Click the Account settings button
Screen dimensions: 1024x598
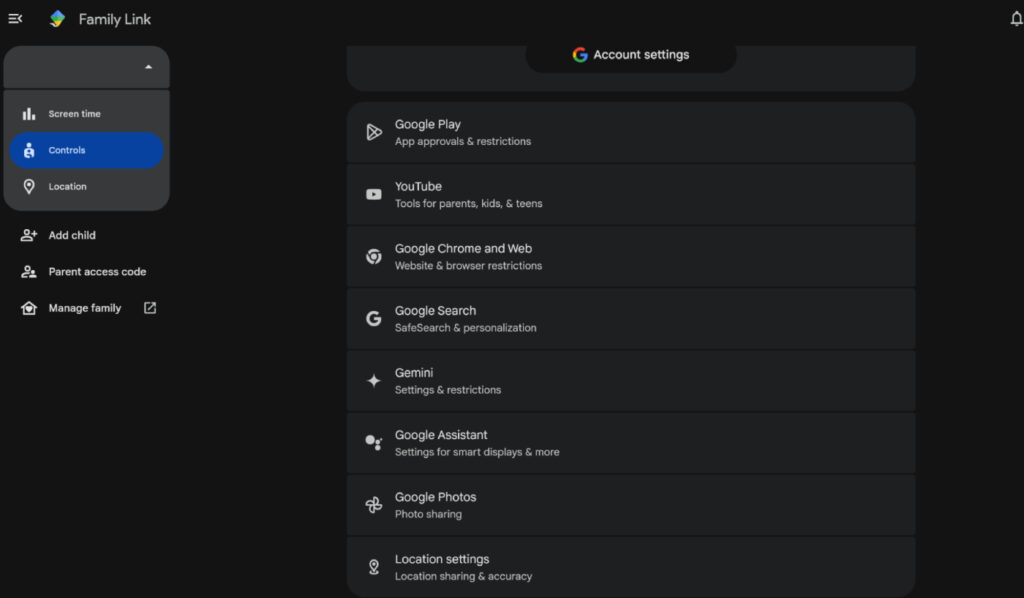(631, 55)
